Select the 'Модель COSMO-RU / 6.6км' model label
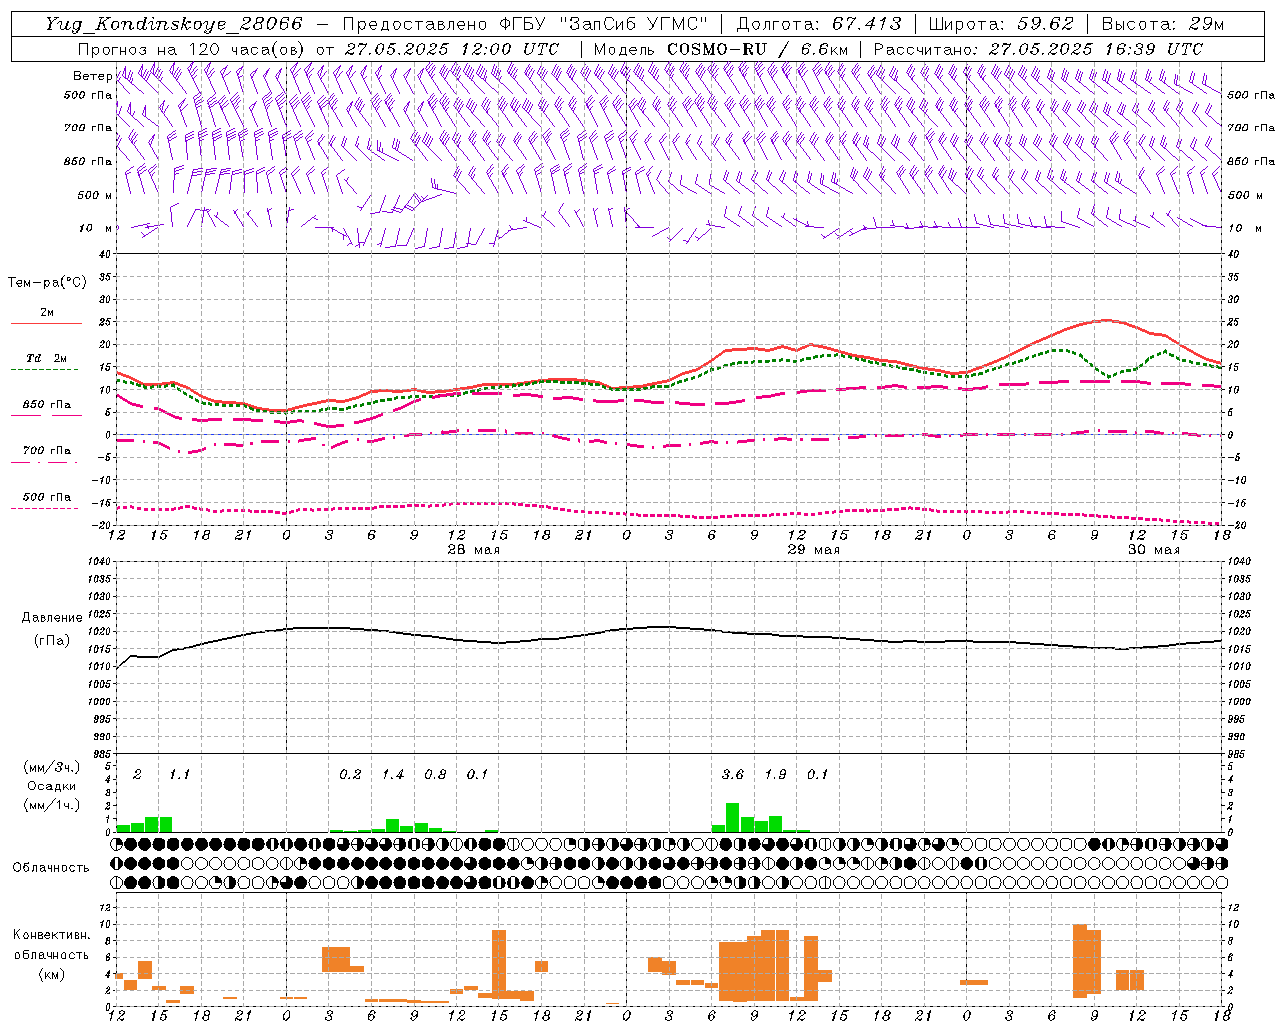The image size is (1280, 1024). [x=721, y=49]
